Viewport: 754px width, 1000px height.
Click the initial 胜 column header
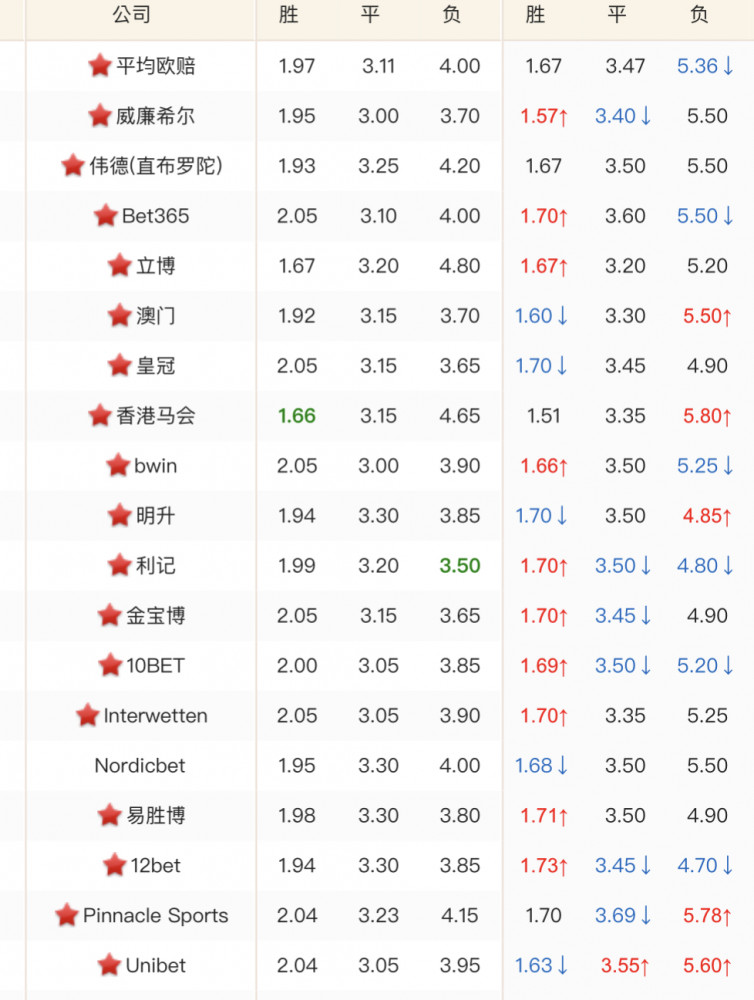coord(288,14)
